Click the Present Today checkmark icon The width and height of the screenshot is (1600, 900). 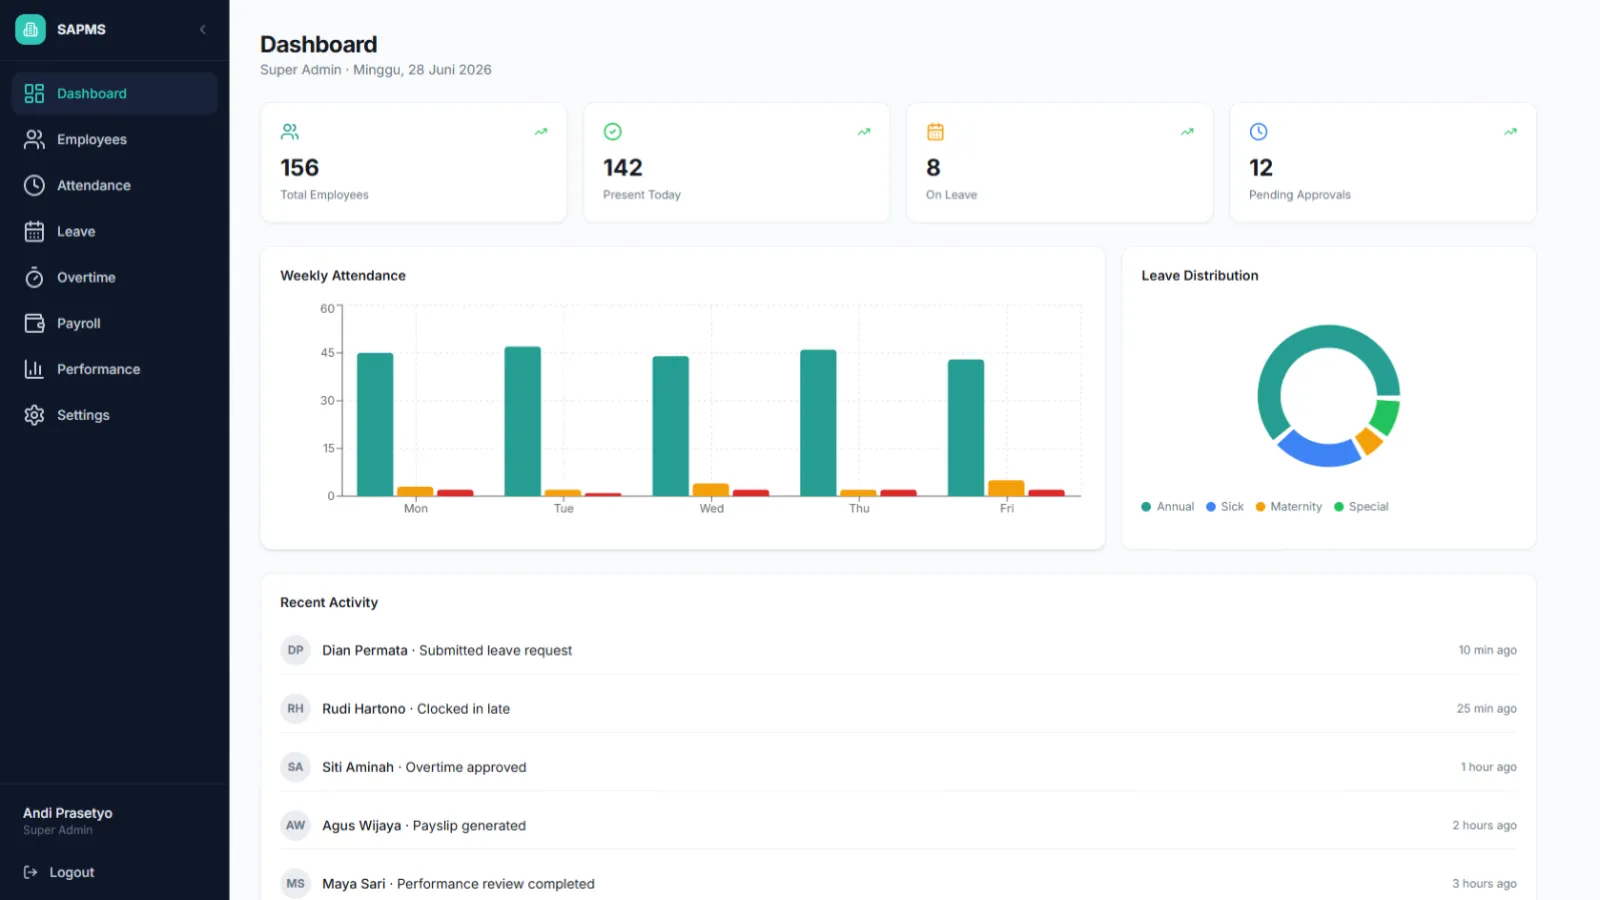(x=613, y=131)
